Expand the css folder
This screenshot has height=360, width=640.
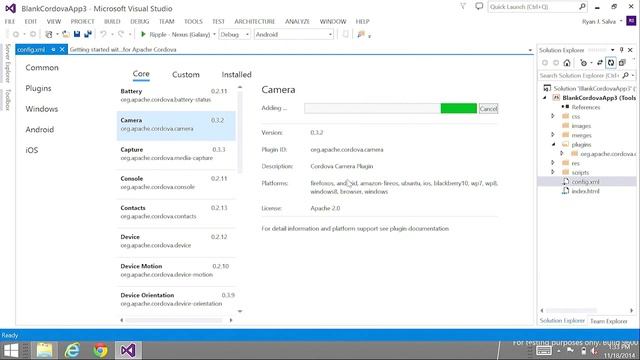(553, 116)
